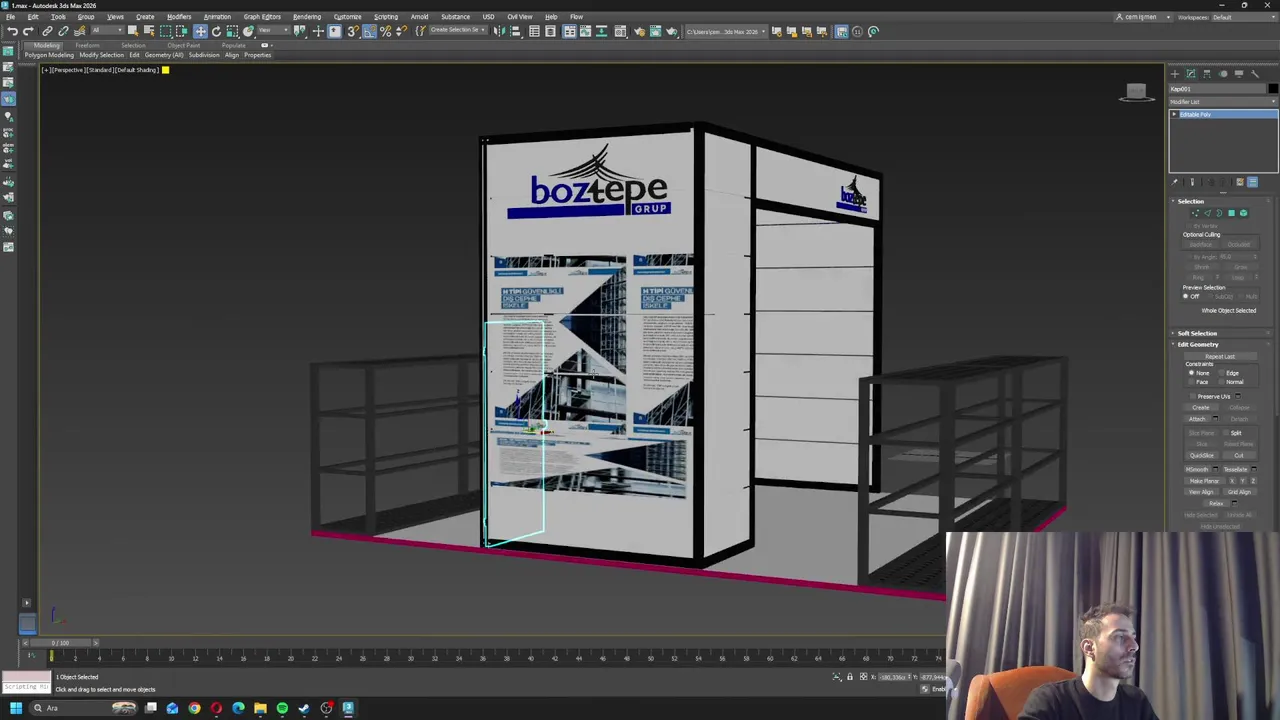
Task: Choose the Rectangular Selection Region tool
Action: tap(165, 31)
